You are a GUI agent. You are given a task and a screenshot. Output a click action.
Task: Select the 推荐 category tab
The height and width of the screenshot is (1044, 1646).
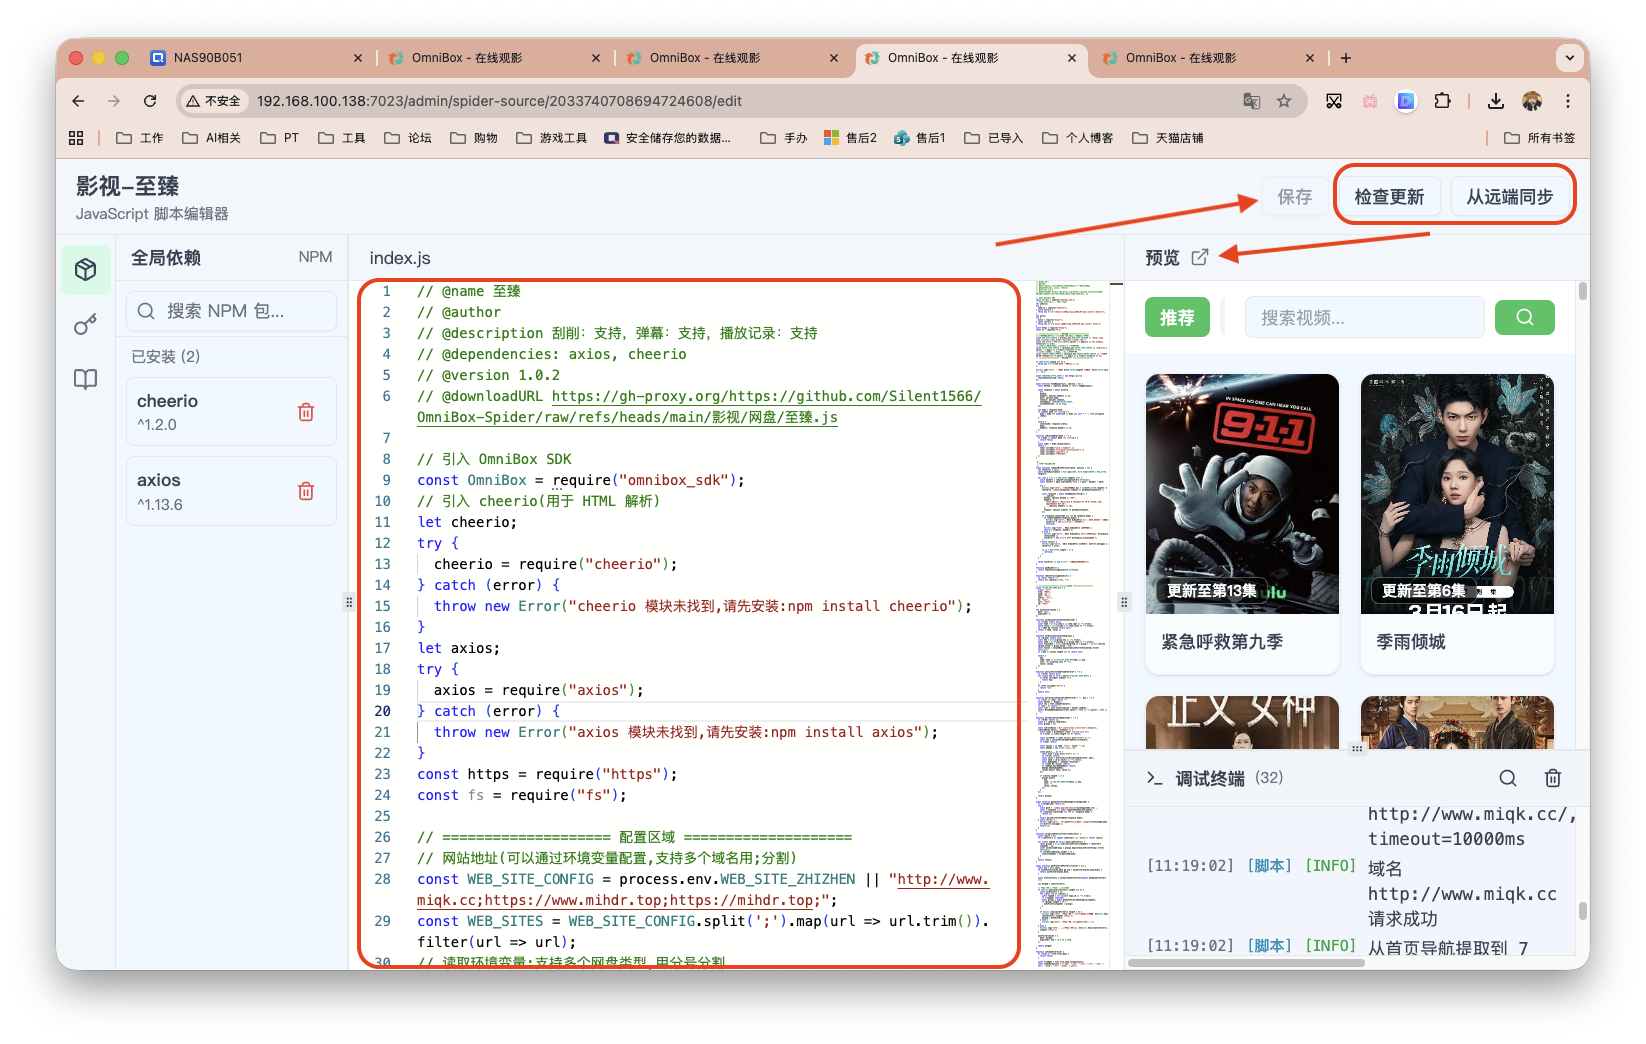1177,317
